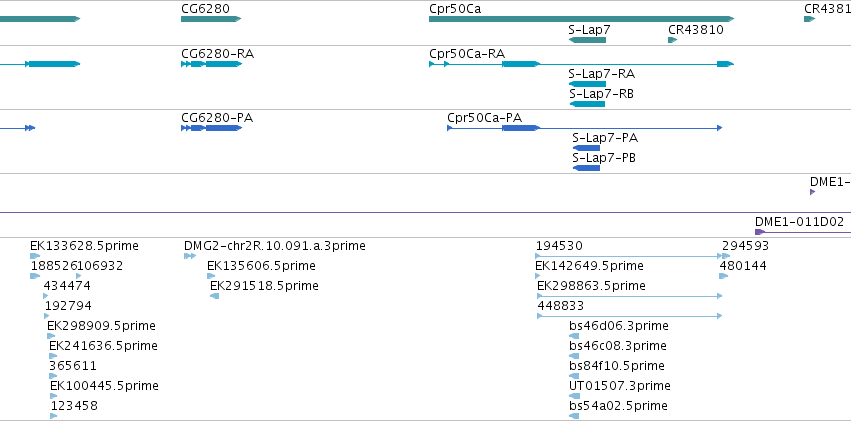Click EST label EK241636.5prime
This screenshot has height=421, width=851.
103,346
